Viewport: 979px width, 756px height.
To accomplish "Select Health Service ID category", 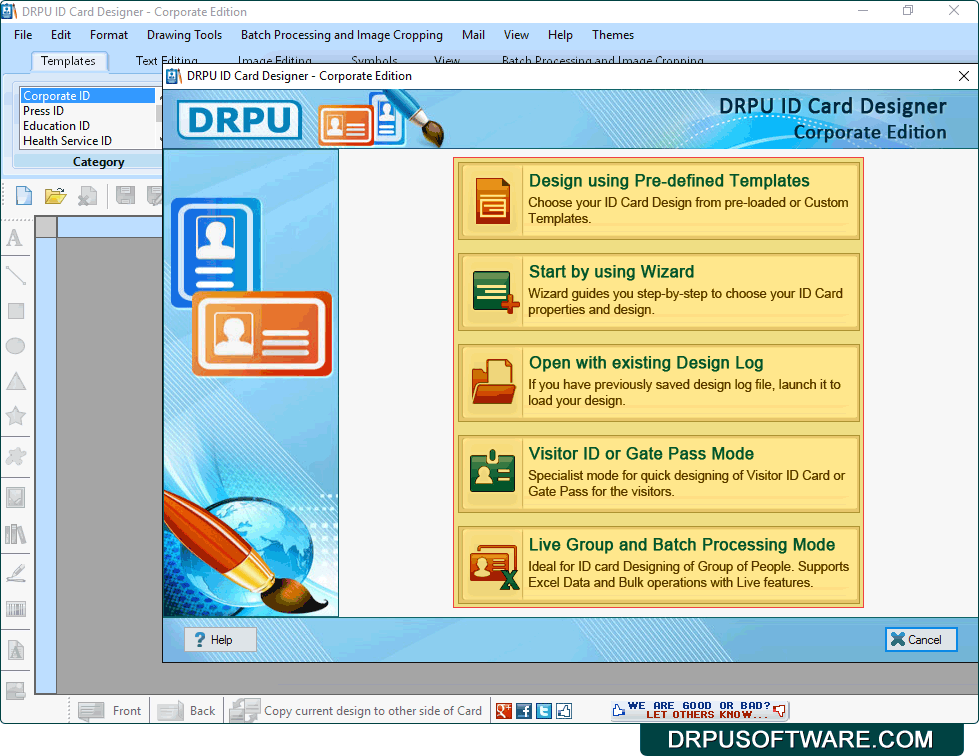I will click(87, 140).
